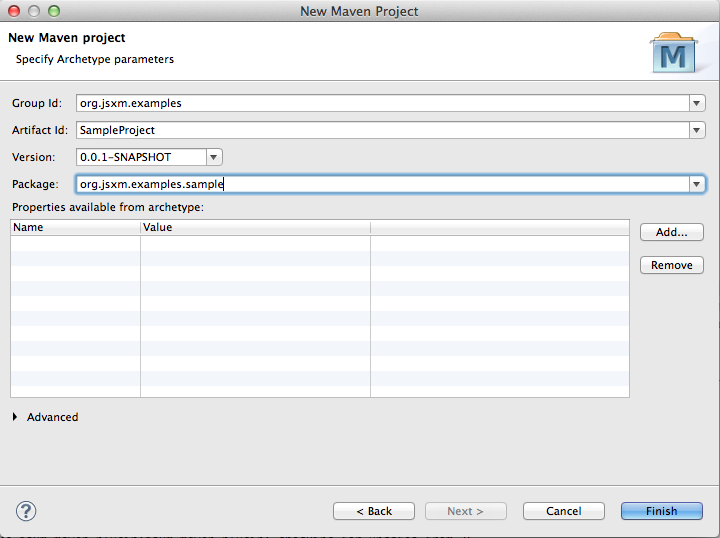720x538 pixels.
Task: Open the Artifact Id dropdown arrow
Action: coord(697,130)
